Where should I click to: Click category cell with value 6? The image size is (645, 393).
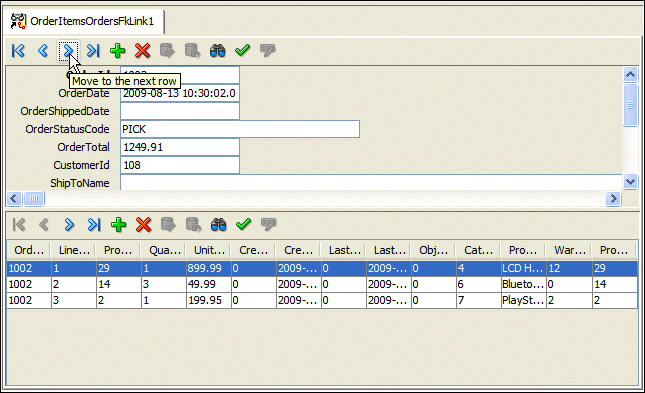point(478,284)
